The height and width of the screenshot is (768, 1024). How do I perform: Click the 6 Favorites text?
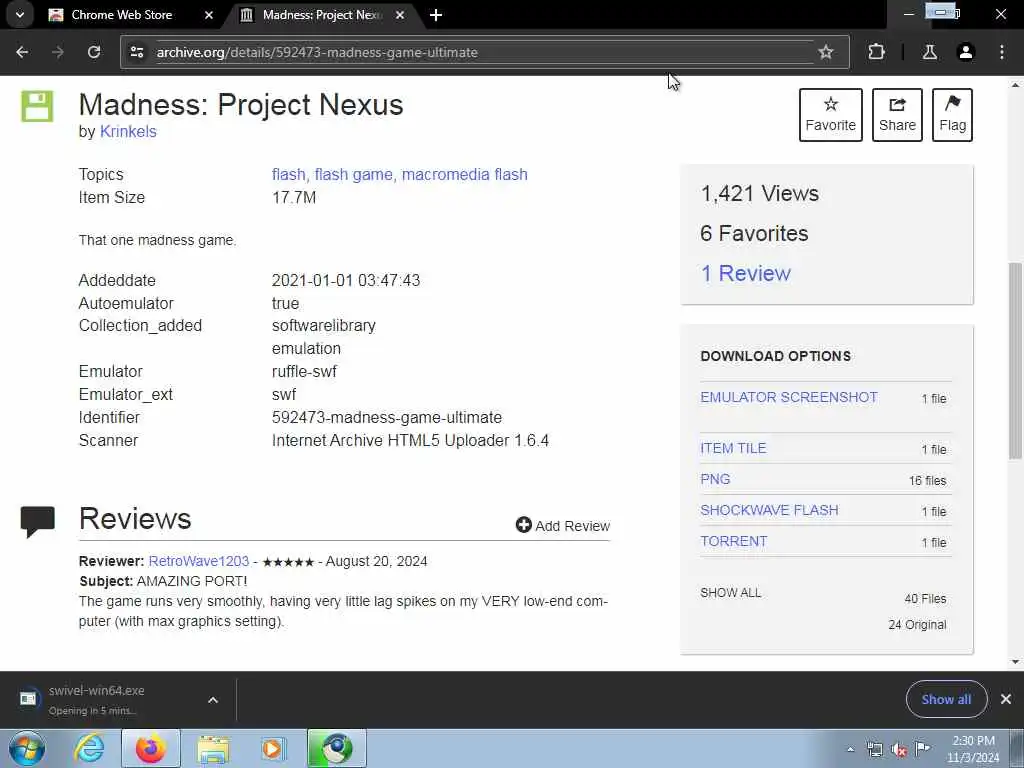point(754,233)
